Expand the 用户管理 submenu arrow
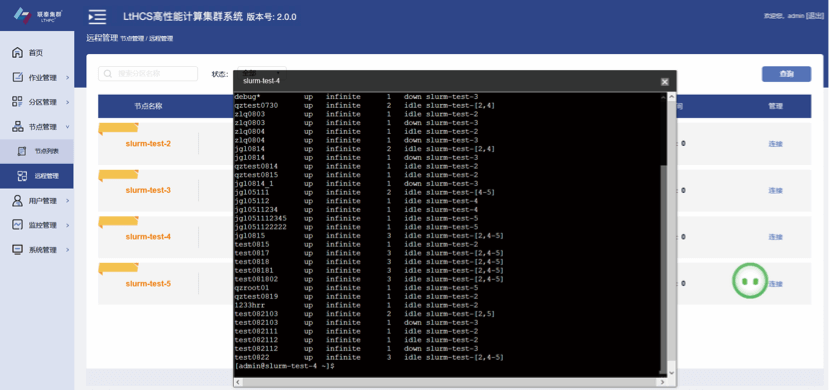830x390 pixels. 68,201
